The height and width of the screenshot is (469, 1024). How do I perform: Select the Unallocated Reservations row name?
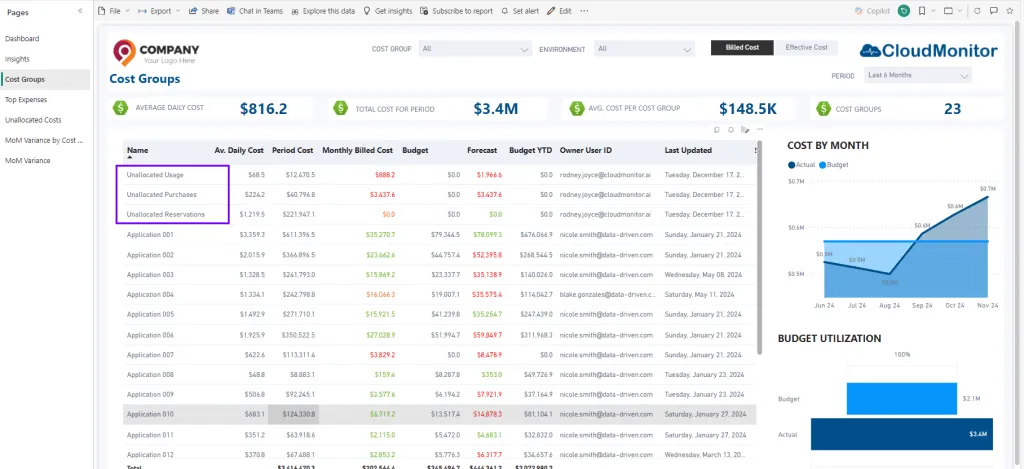[x=165, y=214]
